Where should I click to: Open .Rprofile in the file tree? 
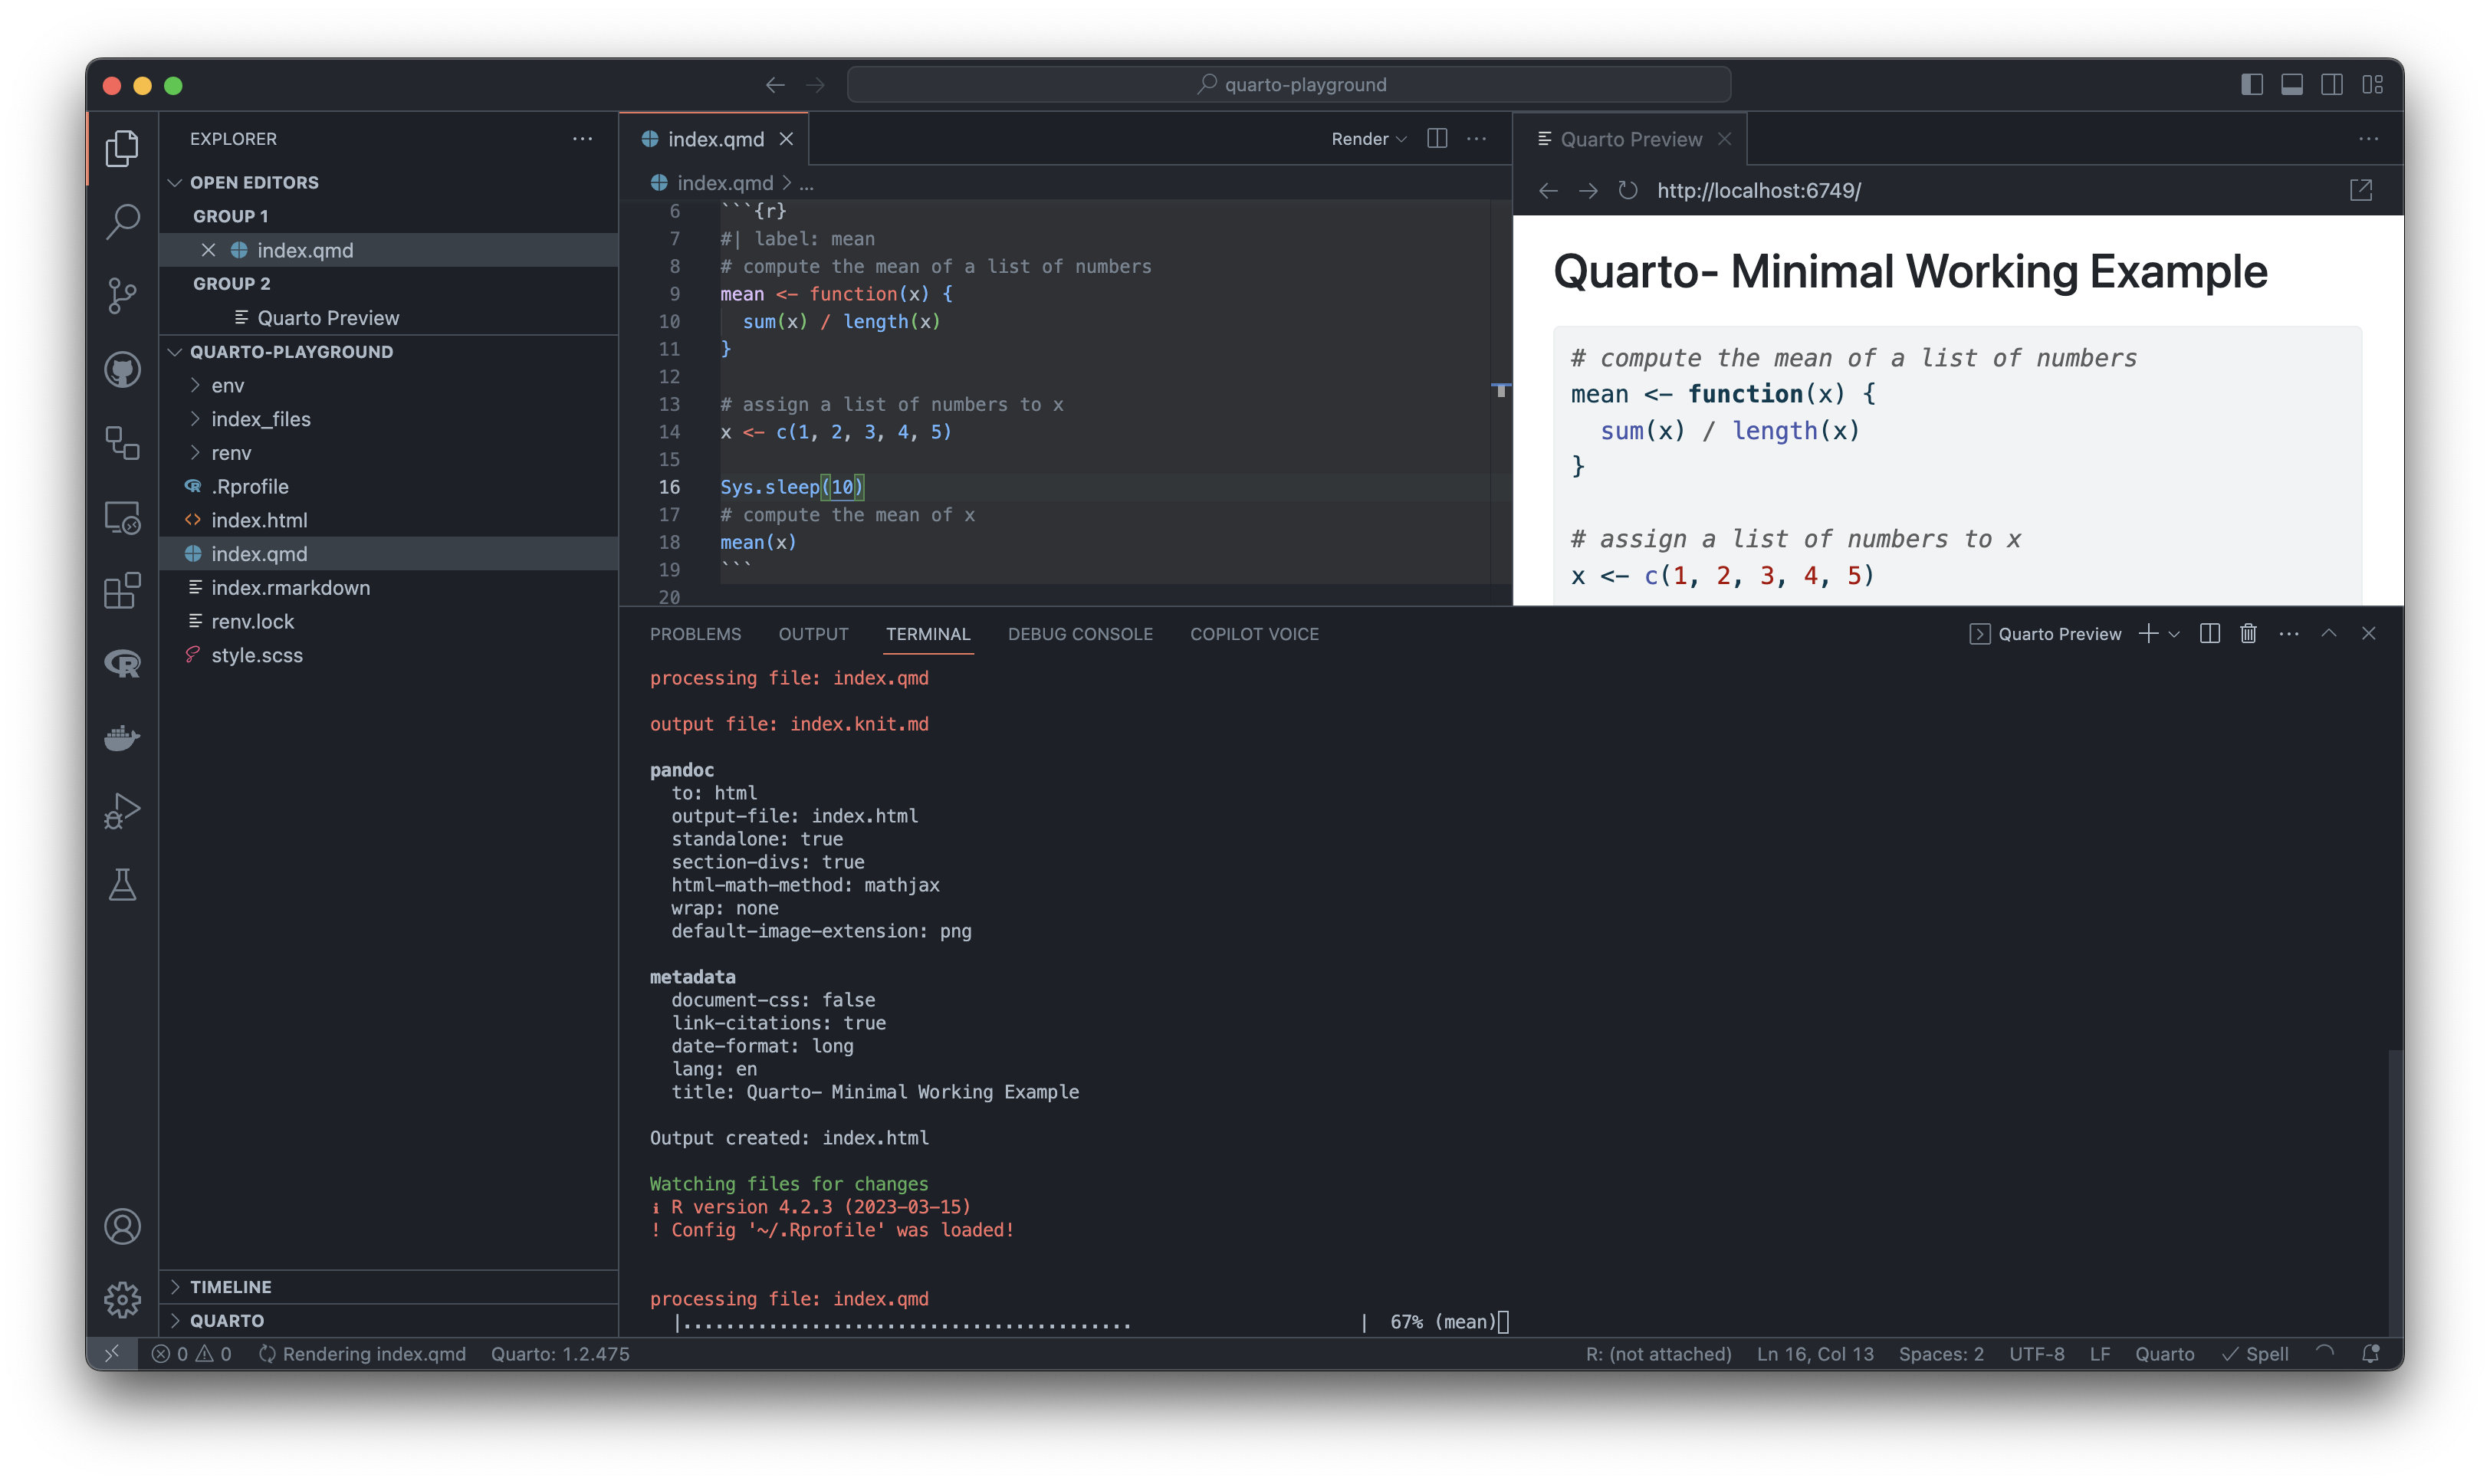[x=249, y=486]
